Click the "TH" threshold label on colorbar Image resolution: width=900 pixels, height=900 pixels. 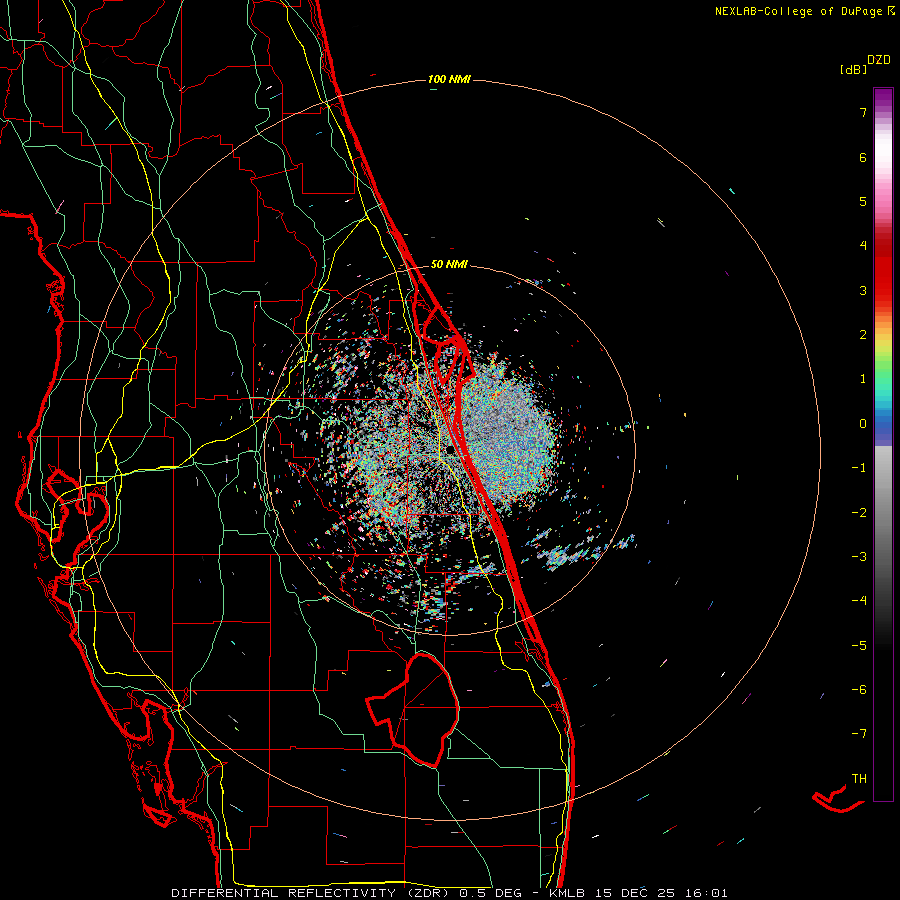coord(859,779)
